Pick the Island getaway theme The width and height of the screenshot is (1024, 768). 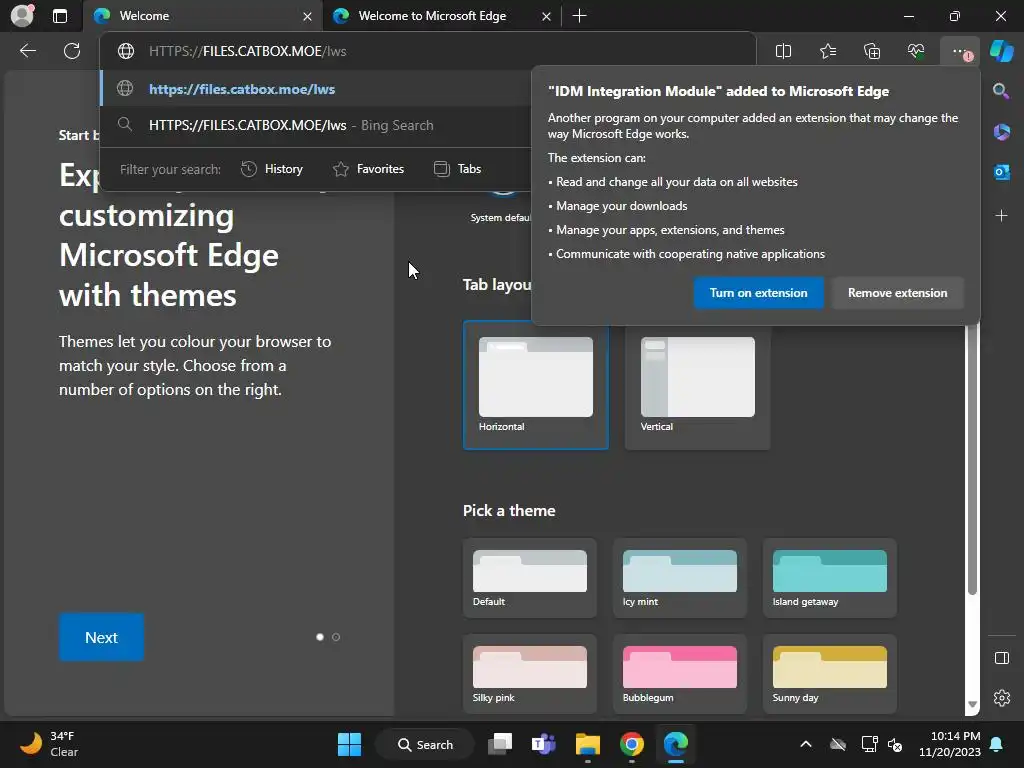pos(829,578)
